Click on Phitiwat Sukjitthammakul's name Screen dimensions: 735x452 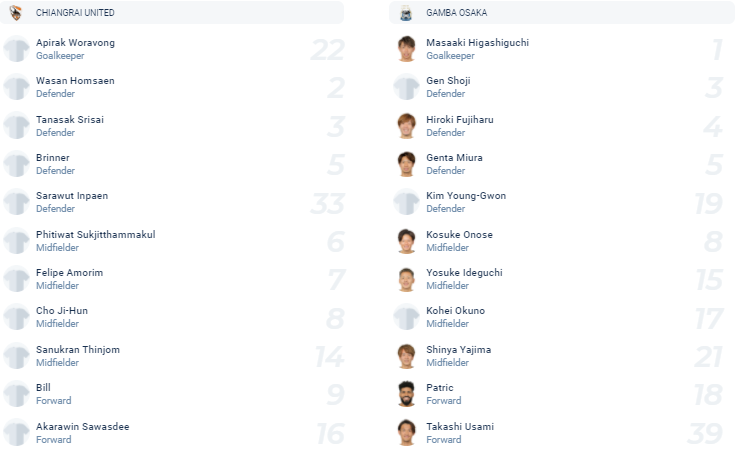coord(95,235)
